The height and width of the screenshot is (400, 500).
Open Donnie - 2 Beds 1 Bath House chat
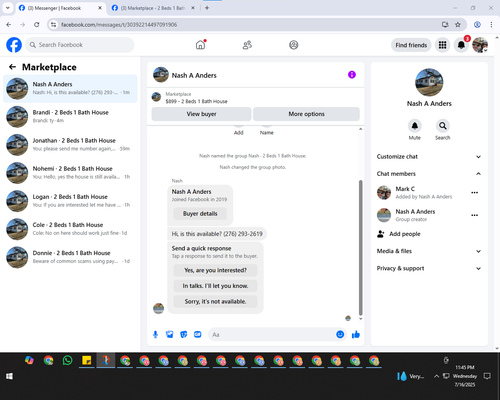coord(70,257)
